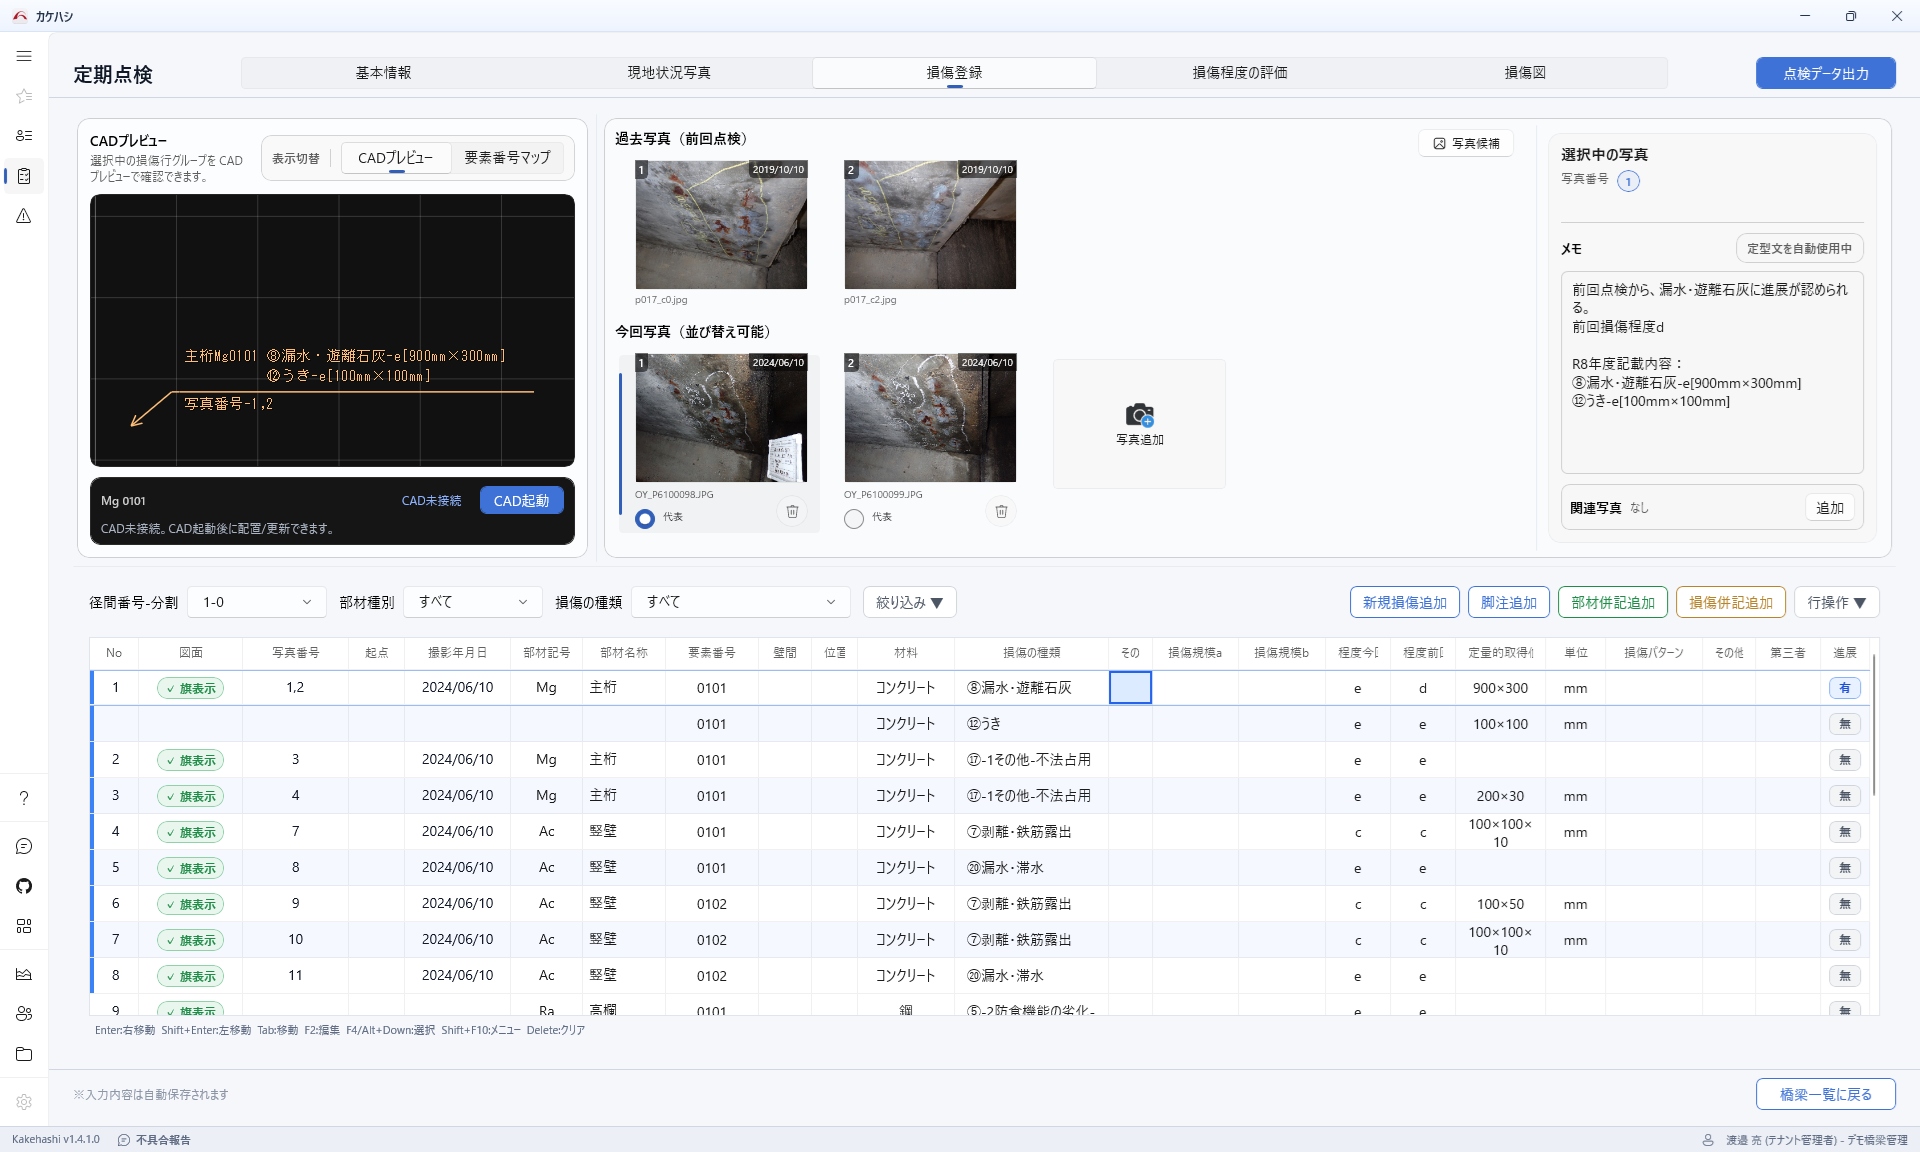Open past photo p017_c0.jpg thumbnail
This screenshot has width=1920, height=1152.
click(x=721, y=225)
